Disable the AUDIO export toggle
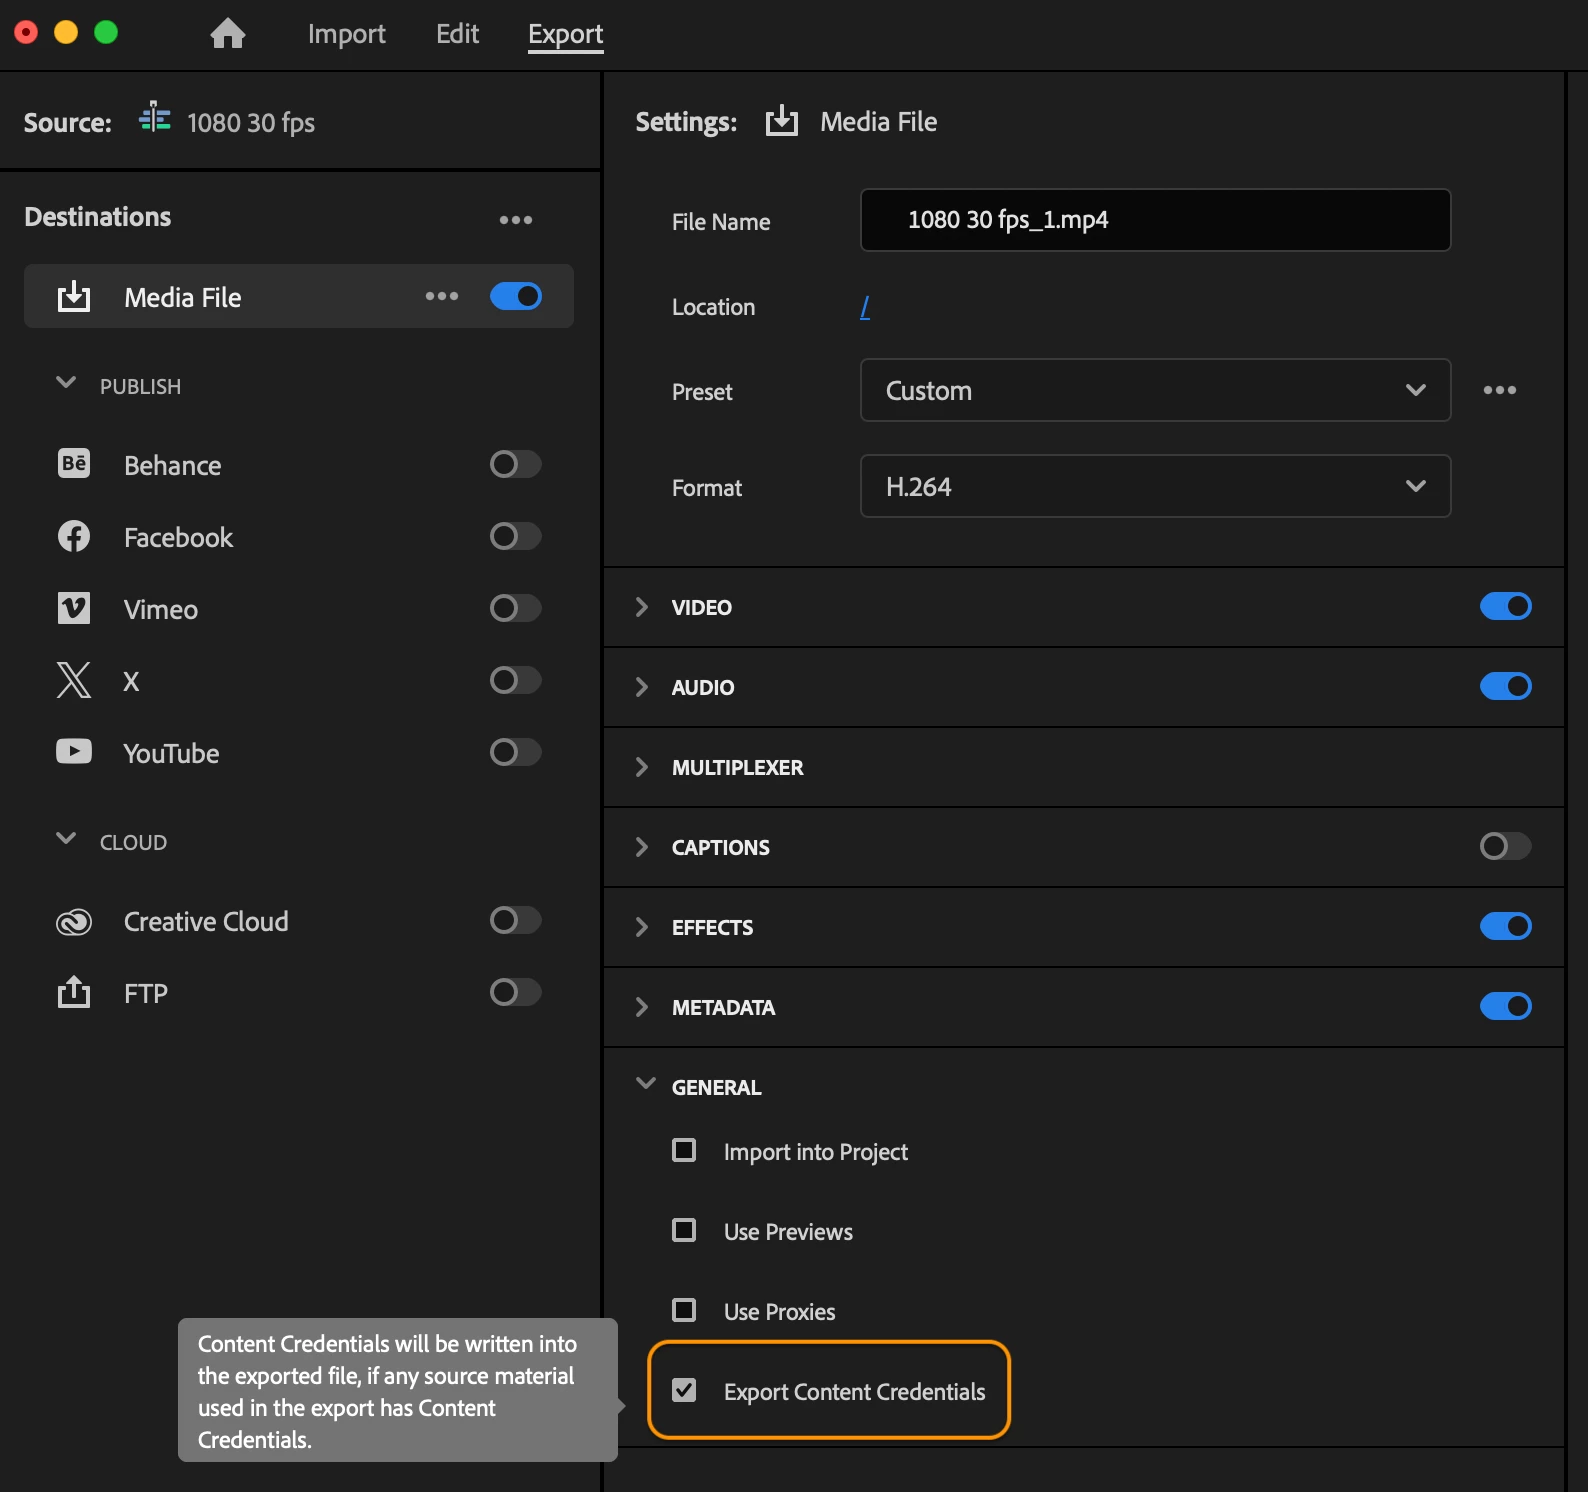The image size is (1588, 1492). pos(1506,686)
